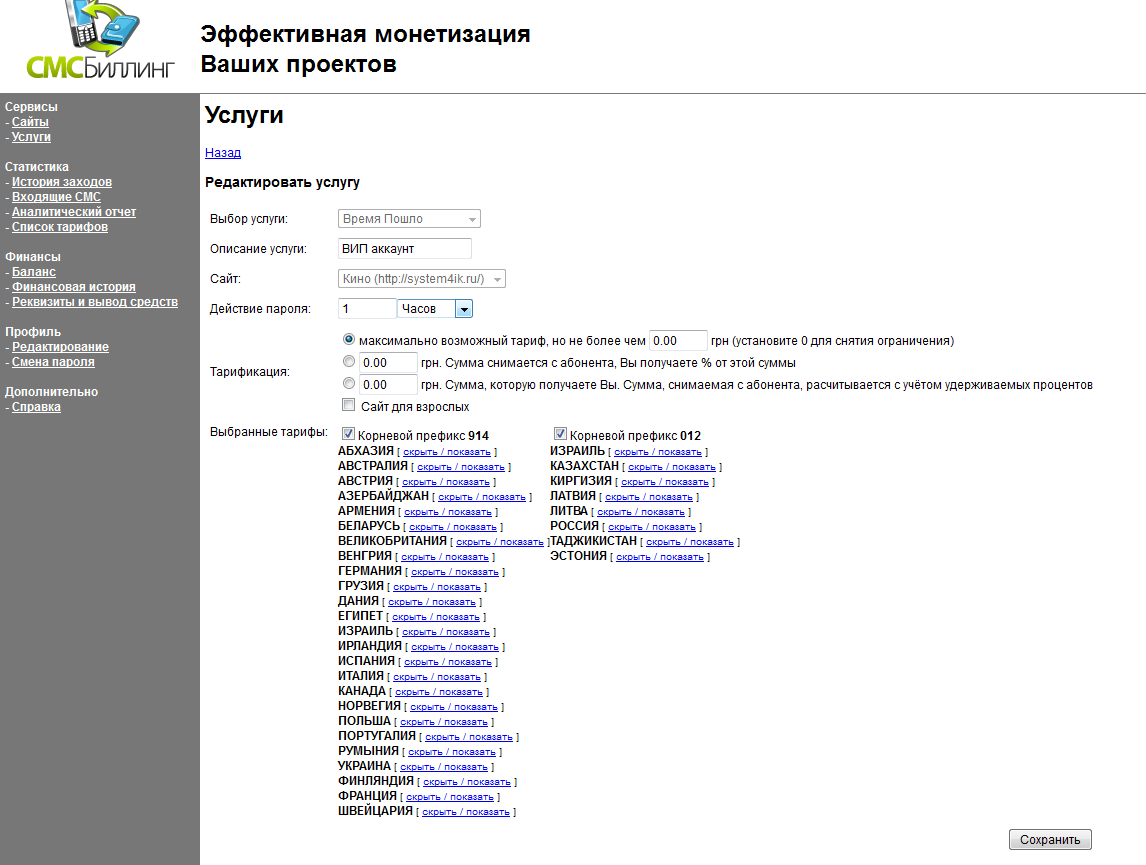The height and width of the screenshot is (865, 1146).
Task: Focus the amount field for Сумма снимается с абонента
Action: coord(389,362)
